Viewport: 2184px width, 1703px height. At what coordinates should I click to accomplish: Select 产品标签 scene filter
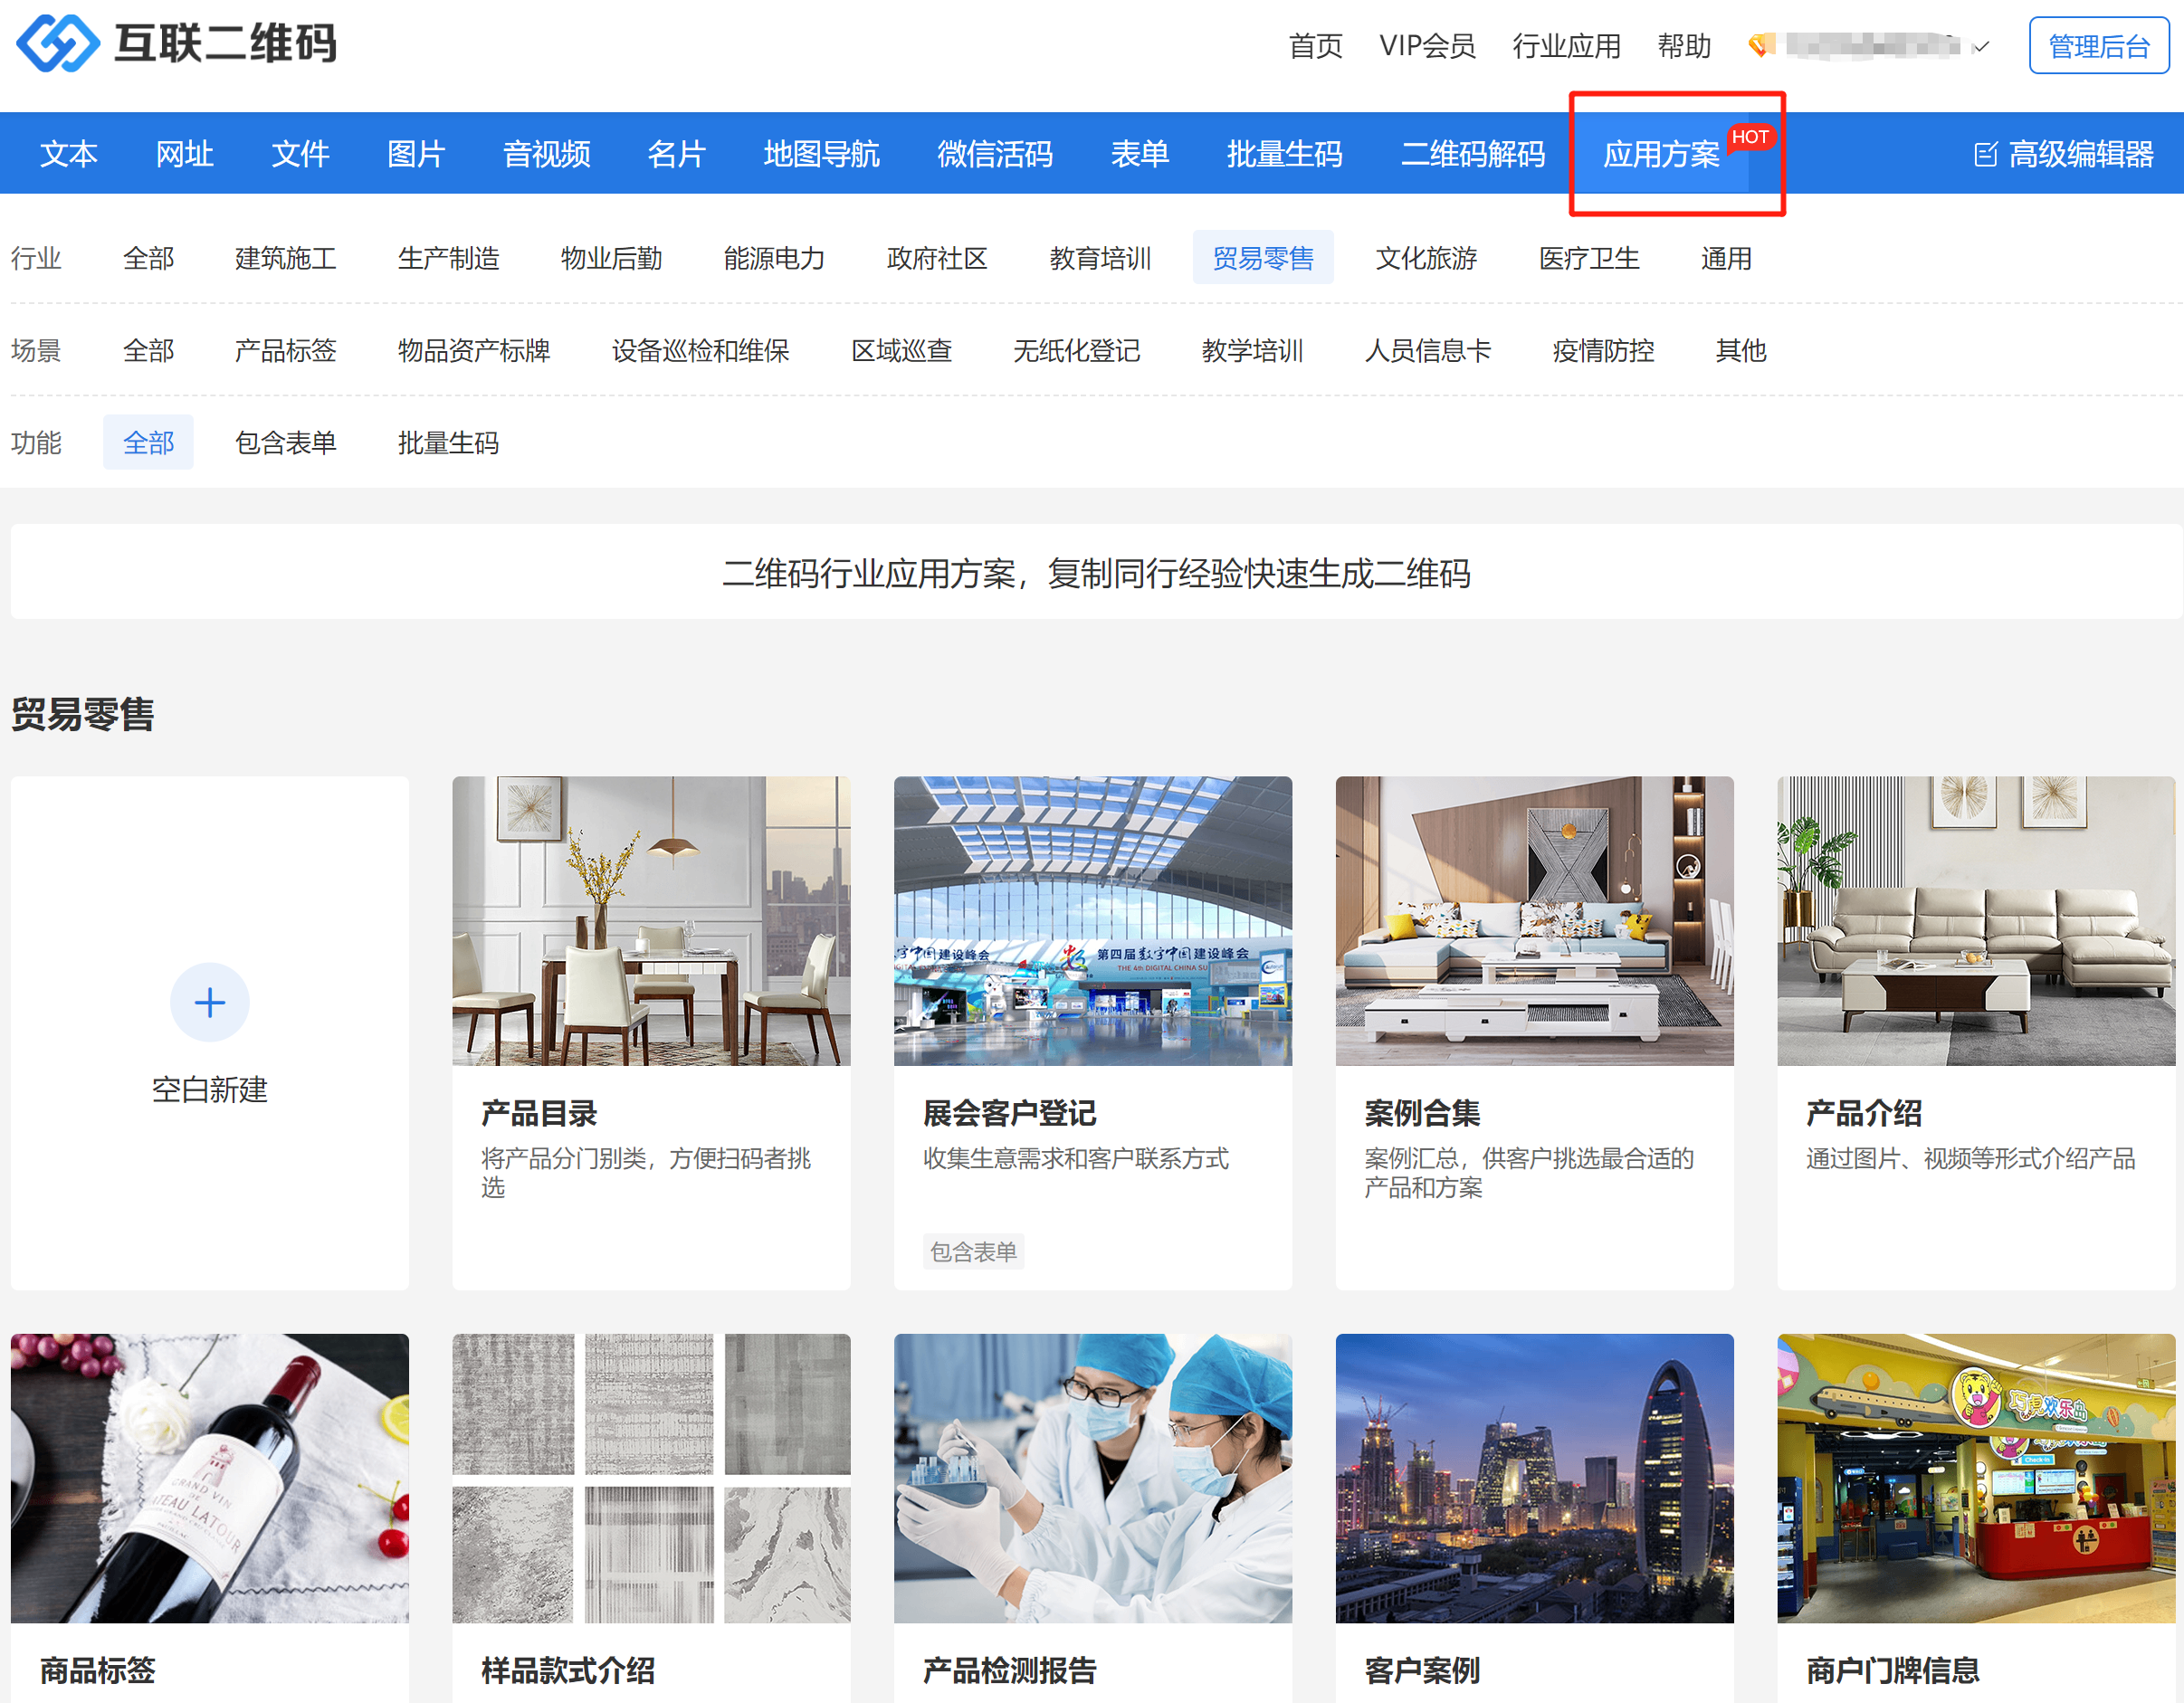click(285, 350)
